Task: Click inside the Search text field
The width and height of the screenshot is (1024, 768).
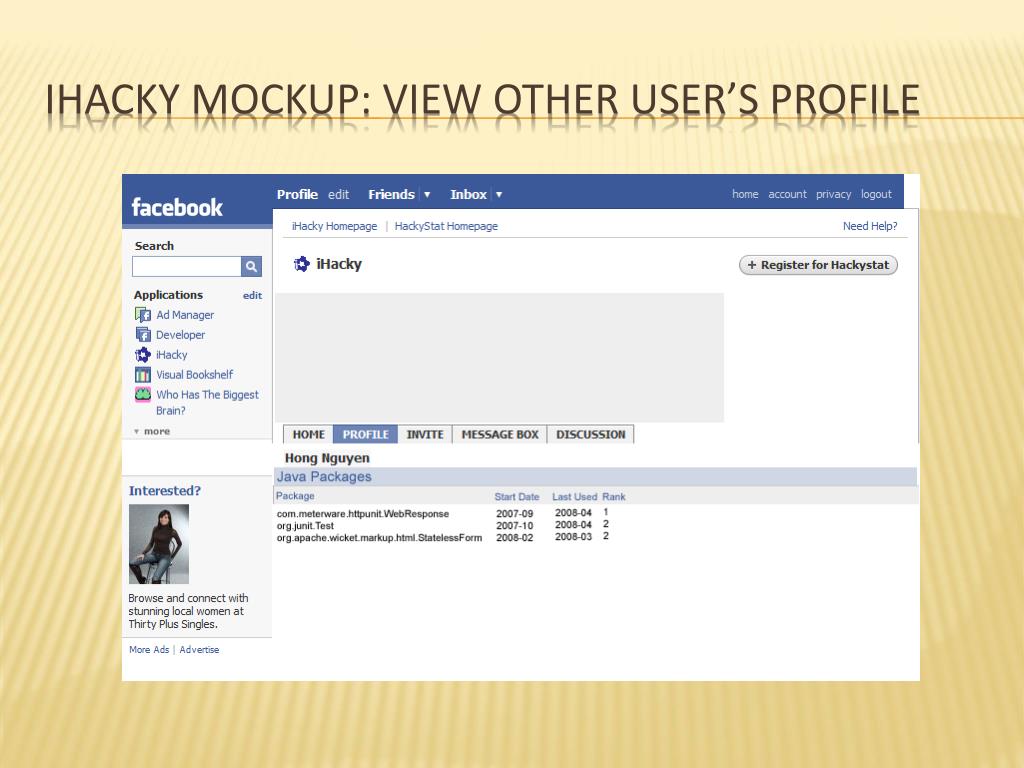Action: pyautogui.click(x=187, y=266)
